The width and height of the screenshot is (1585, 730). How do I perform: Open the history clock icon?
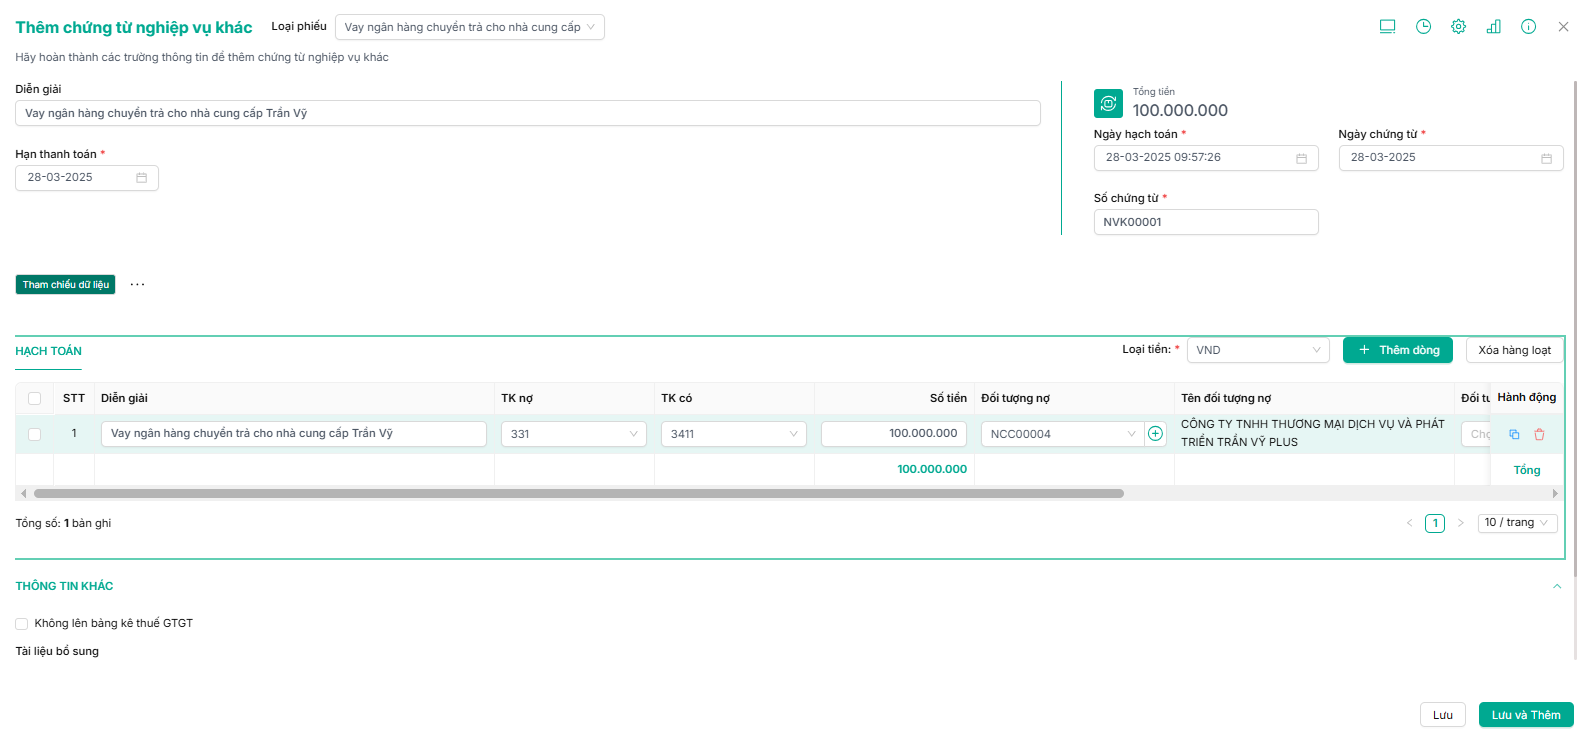pyautogui.click(x=1423, y=27)
